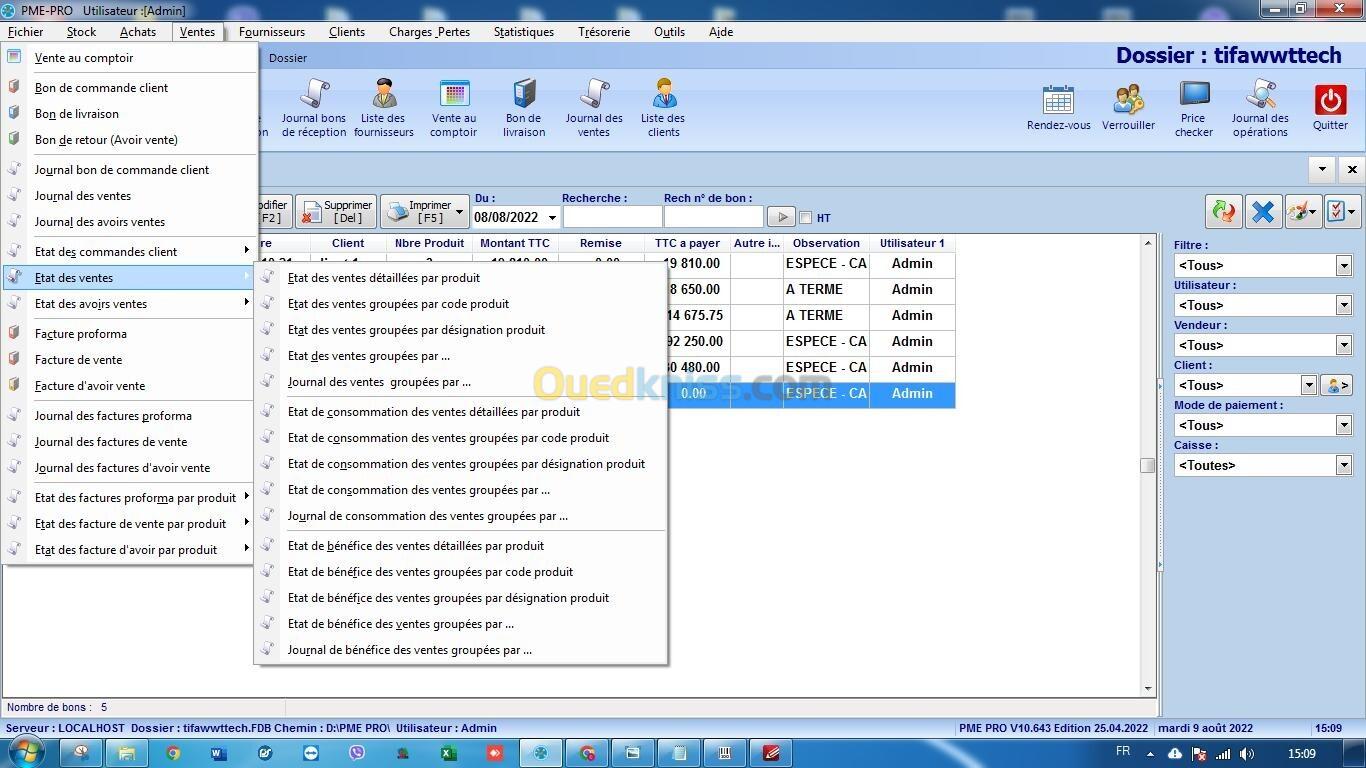Click the green refresh icon button
Viewport: 1366px width, 768px height.
coord(1223,211)
